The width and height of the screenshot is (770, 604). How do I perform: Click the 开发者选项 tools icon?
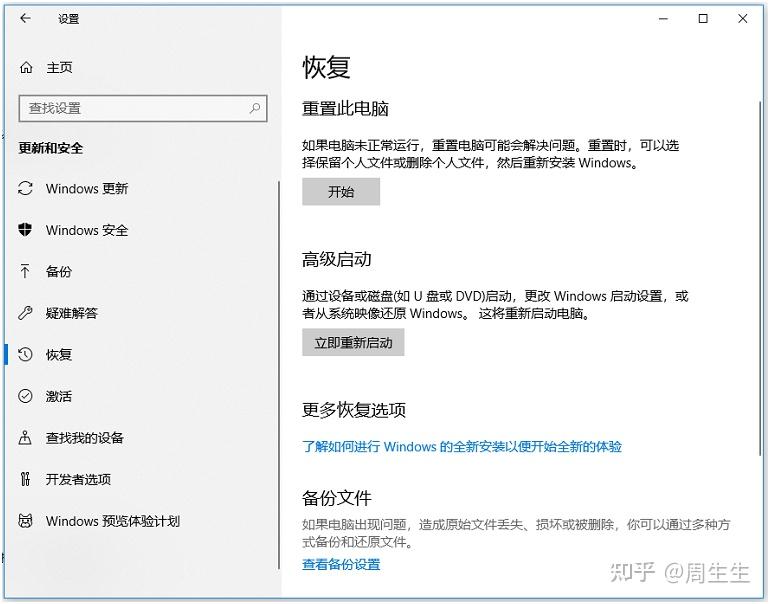(x=25, y=479)
